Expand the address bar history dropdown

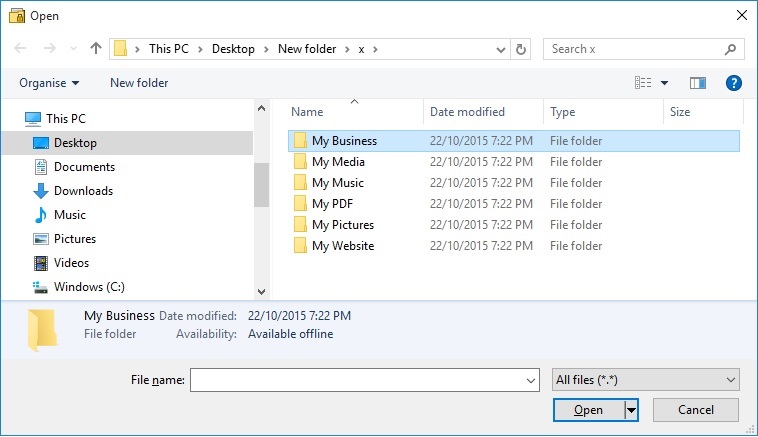501,49
